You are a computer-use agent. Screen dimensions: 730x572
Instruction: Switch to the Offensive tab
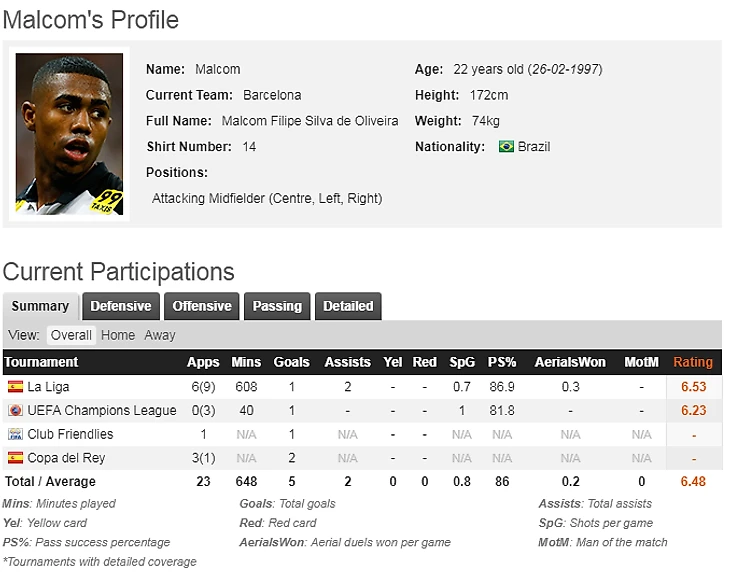[202, 306]
